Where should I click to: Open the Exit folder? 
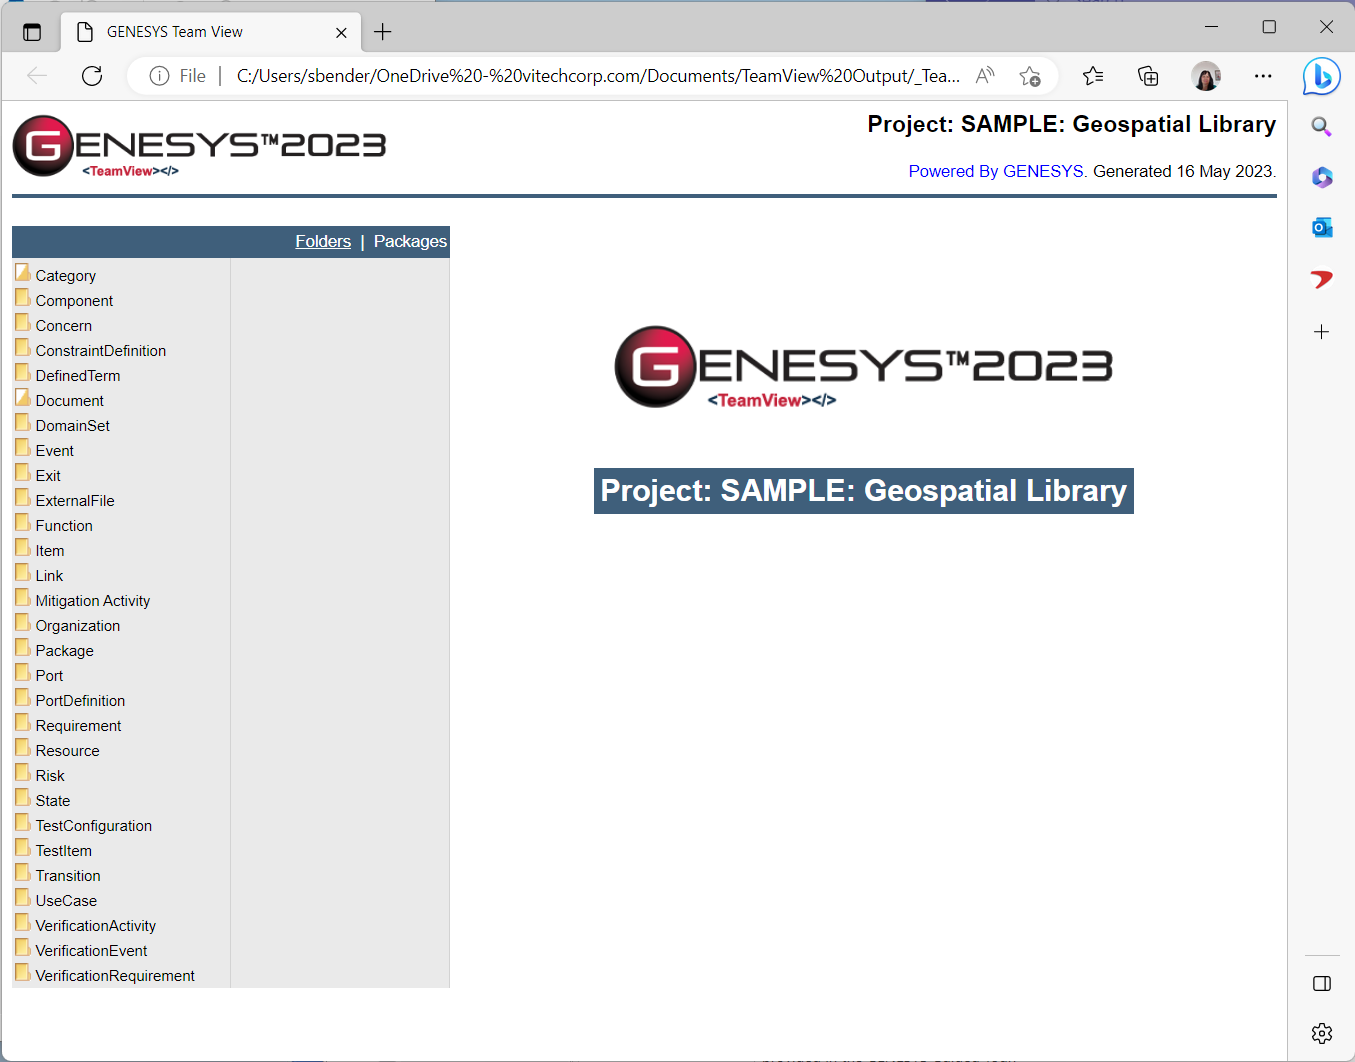(38, 475)
